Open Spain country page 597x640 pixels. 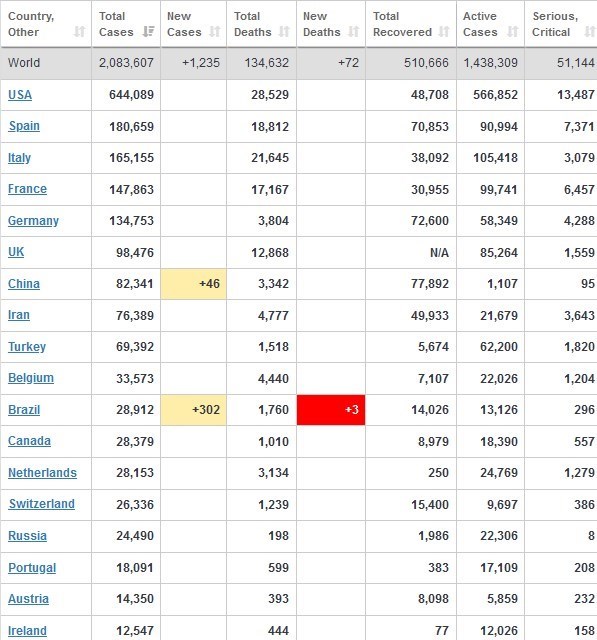(x=24, y=126)
